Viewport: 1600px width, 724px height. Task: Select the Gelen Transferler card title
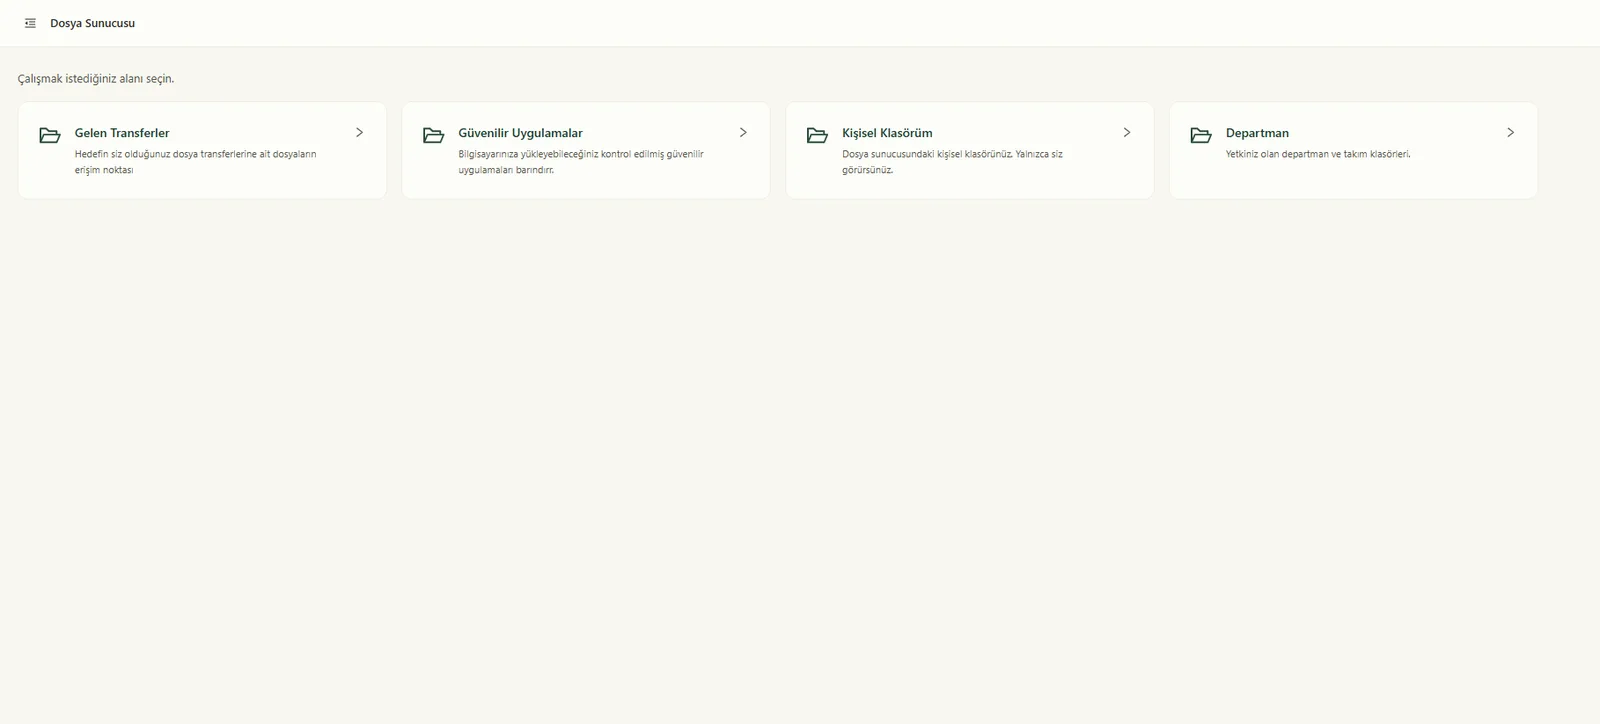(x=122, y=133)
